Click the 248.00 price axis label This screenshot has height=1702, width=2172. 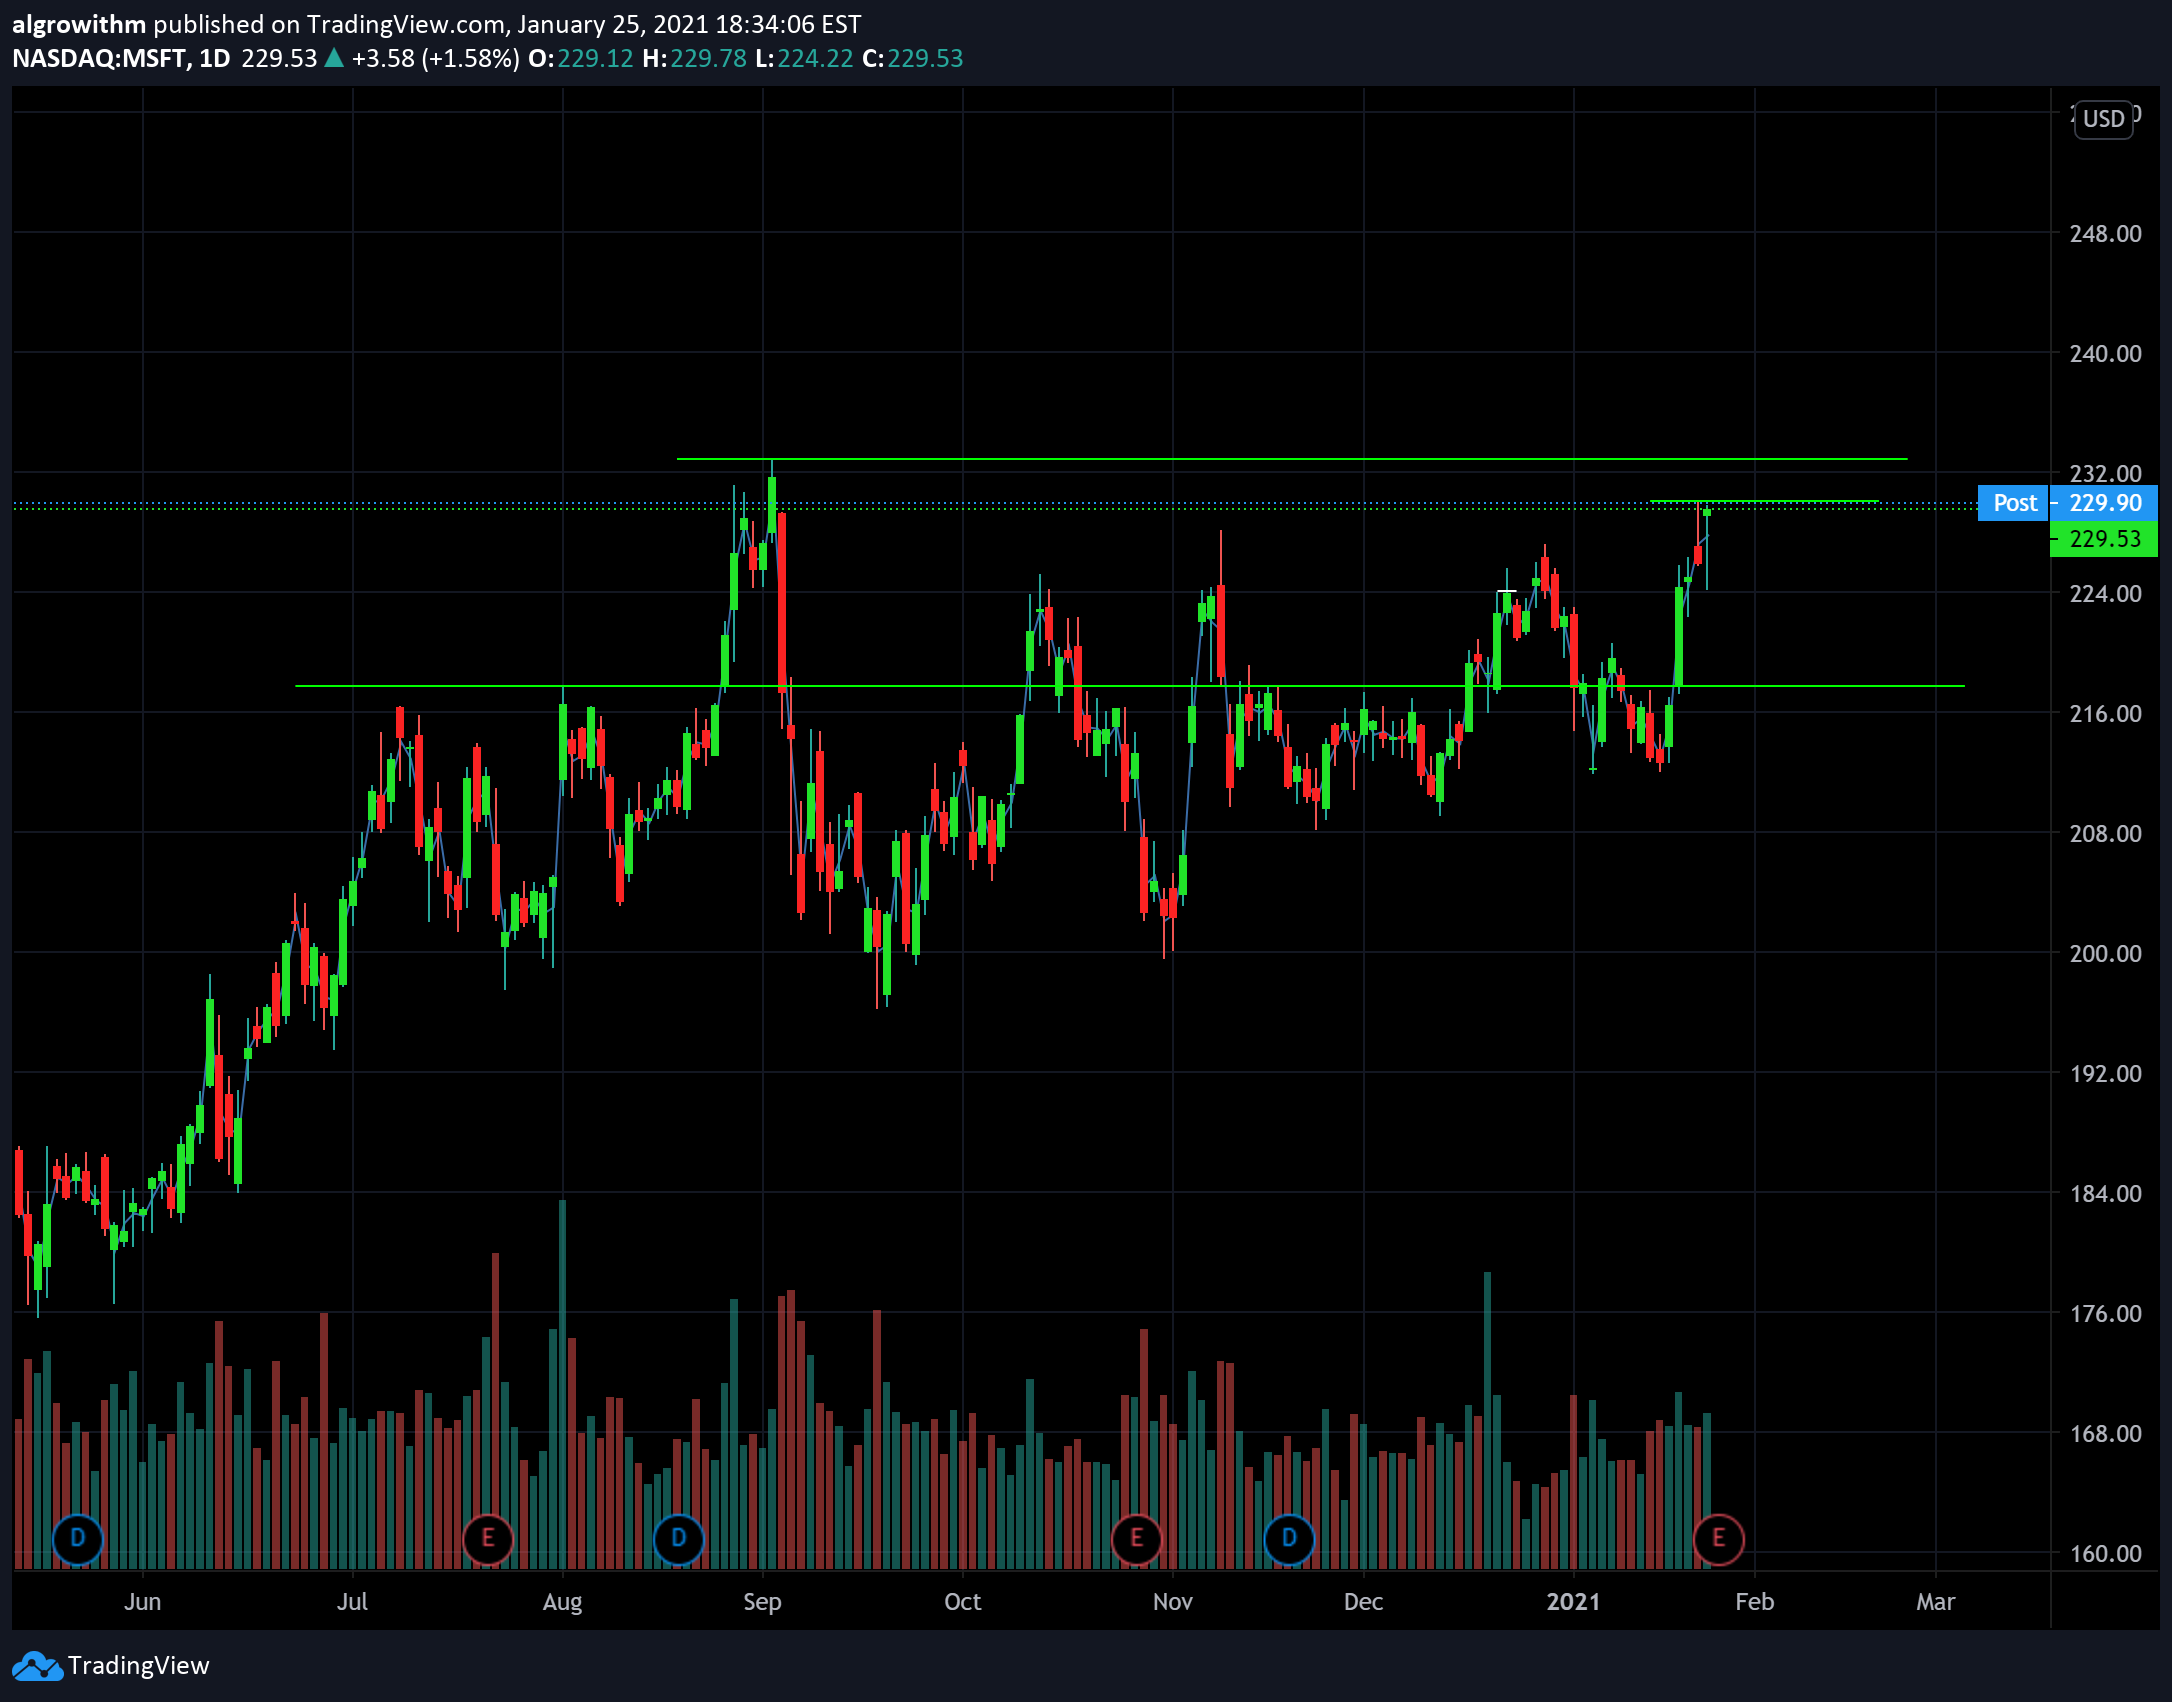coord(2106,234)
